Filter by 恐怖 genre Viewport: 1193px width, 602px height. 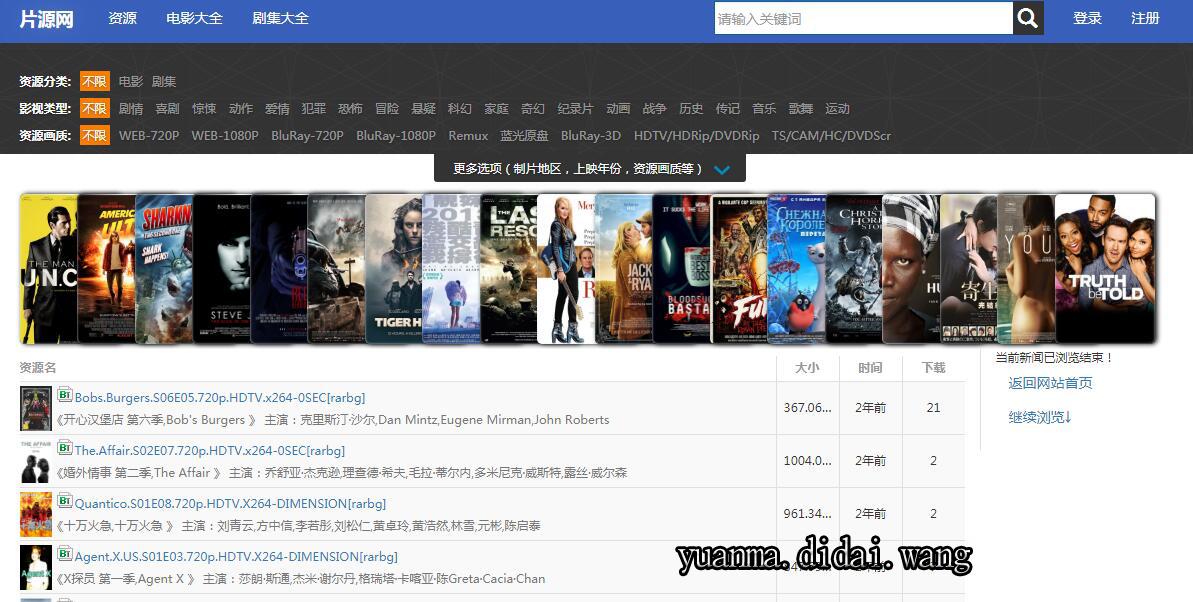[x=350, y=109]
